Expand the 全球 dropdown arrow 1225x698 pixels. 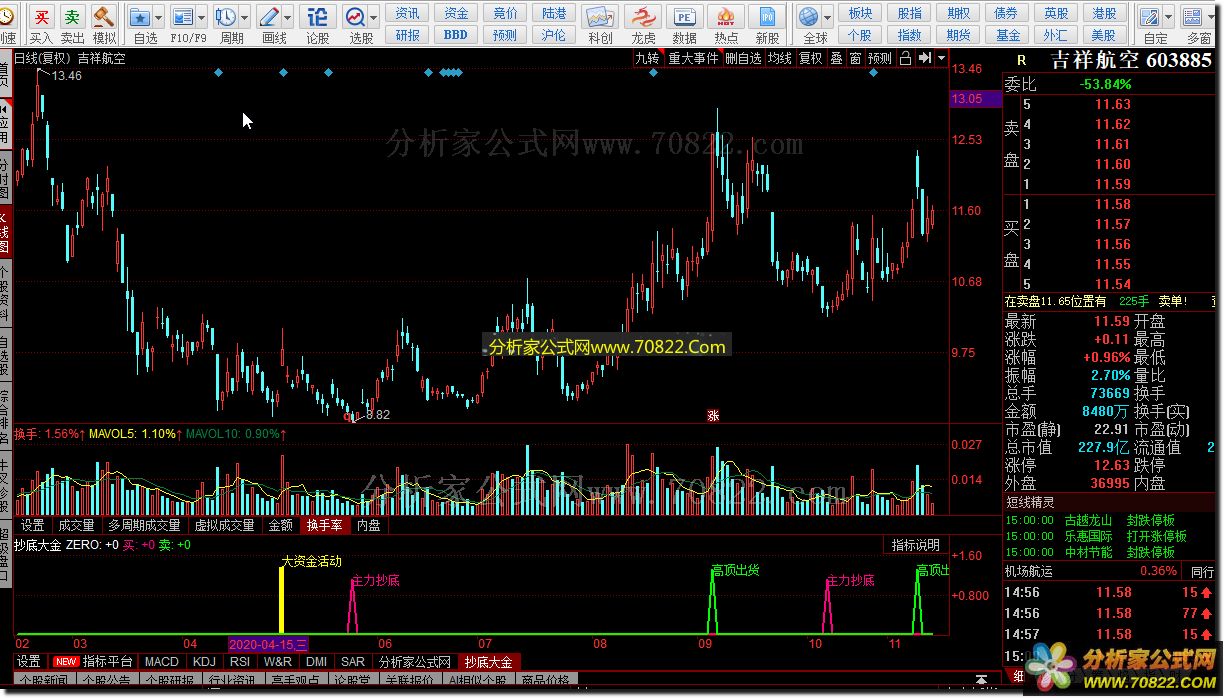pyautogui.click(x=828, y=17)
